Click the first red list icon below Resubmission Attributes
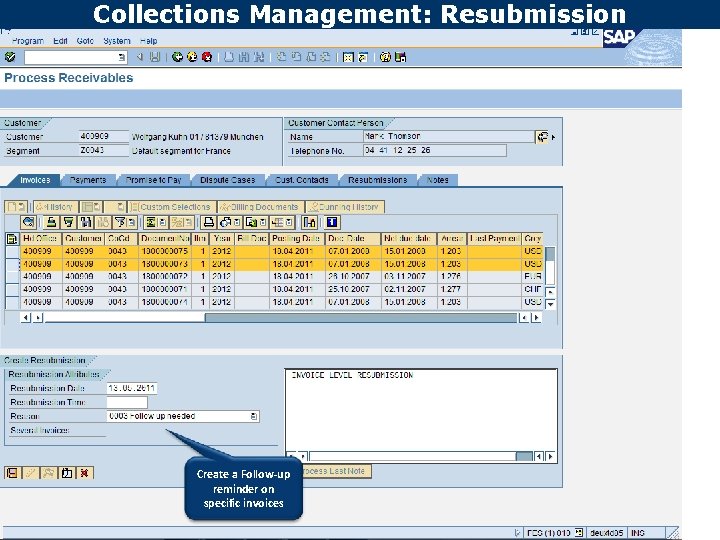Screen dimensions: 720x540 click(12, 472)
